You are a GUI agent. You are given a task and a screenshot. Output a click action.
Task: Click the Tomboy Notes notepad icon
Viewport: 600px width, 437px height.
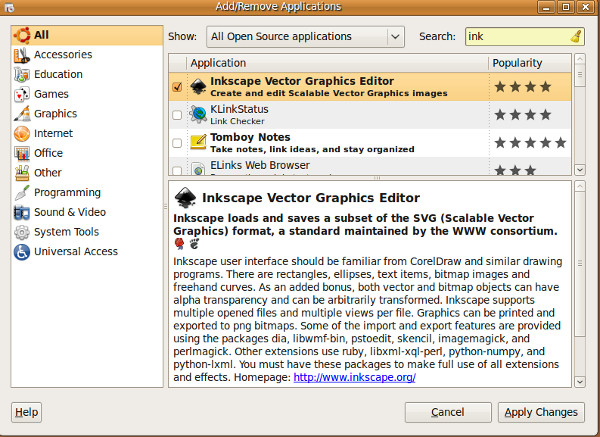(x=198, y=142)
